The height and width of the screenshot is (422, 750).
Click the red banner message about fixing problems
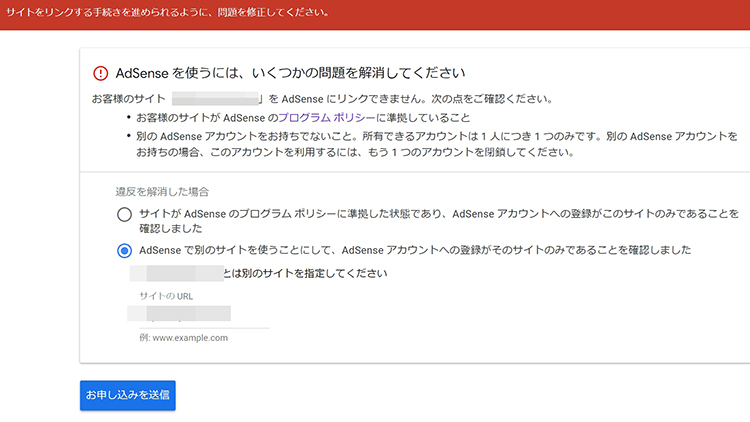point(168,12)
